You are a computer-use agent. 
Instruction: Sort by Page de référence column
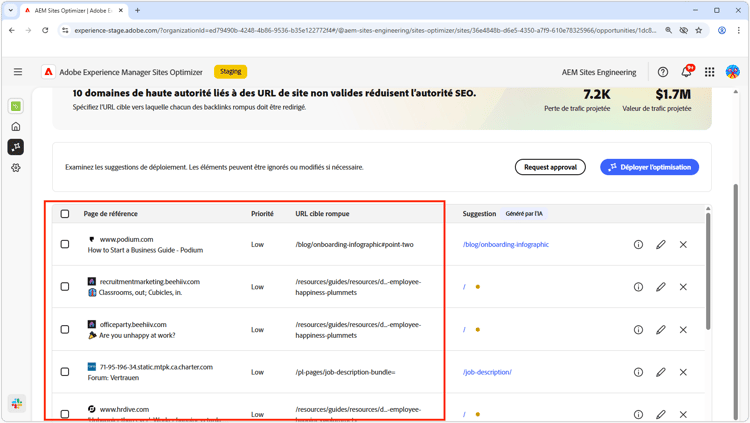point(110,214)
